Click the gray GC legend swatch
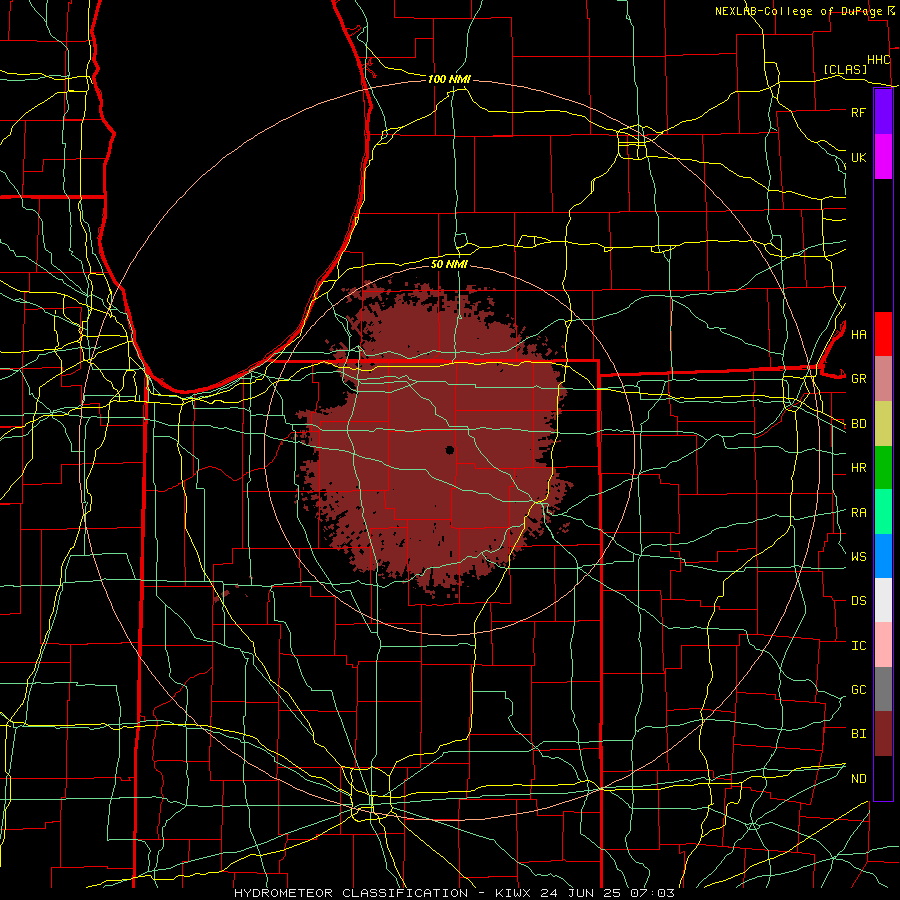This screenshot has width=900, height=900. click(x=883, y=689)
